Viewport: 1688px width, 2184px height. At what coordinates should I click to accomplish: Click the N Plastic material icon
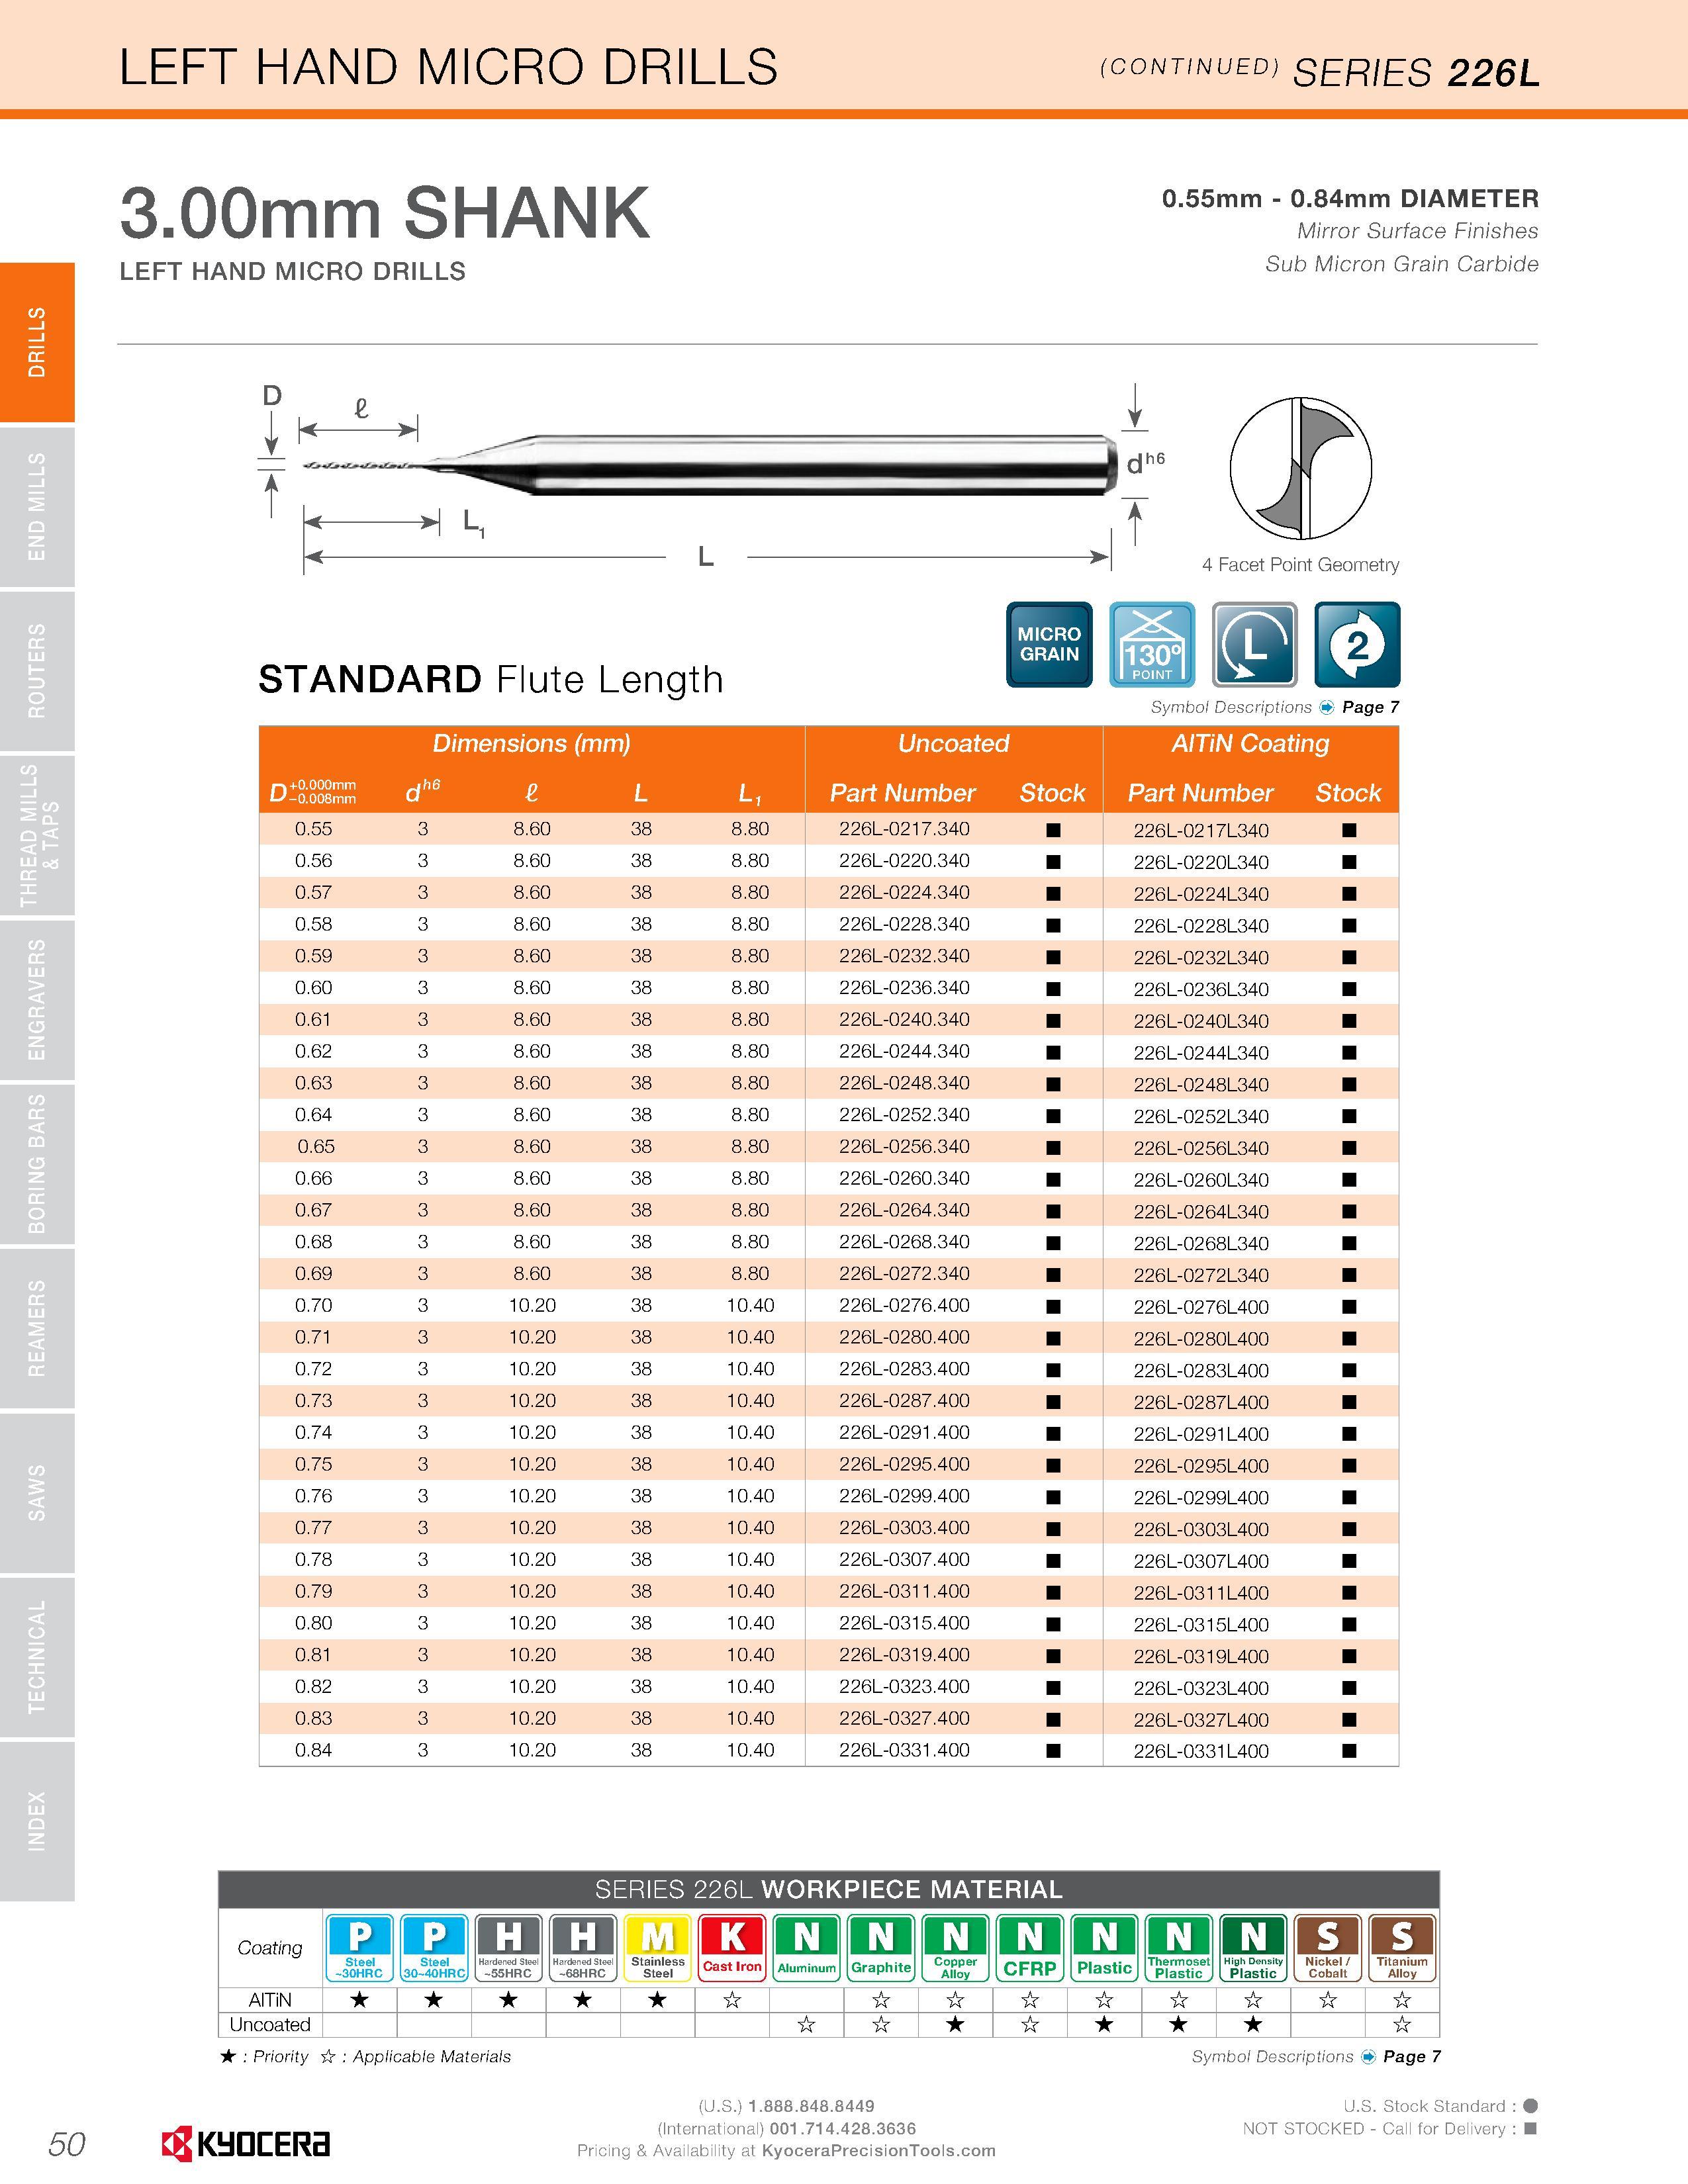(x=1105, y=1947)
